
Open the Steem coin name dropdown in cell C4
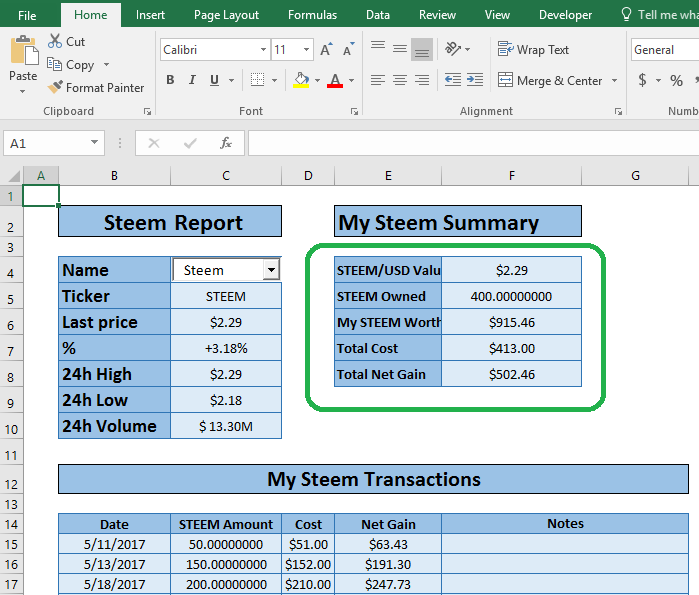271,270
